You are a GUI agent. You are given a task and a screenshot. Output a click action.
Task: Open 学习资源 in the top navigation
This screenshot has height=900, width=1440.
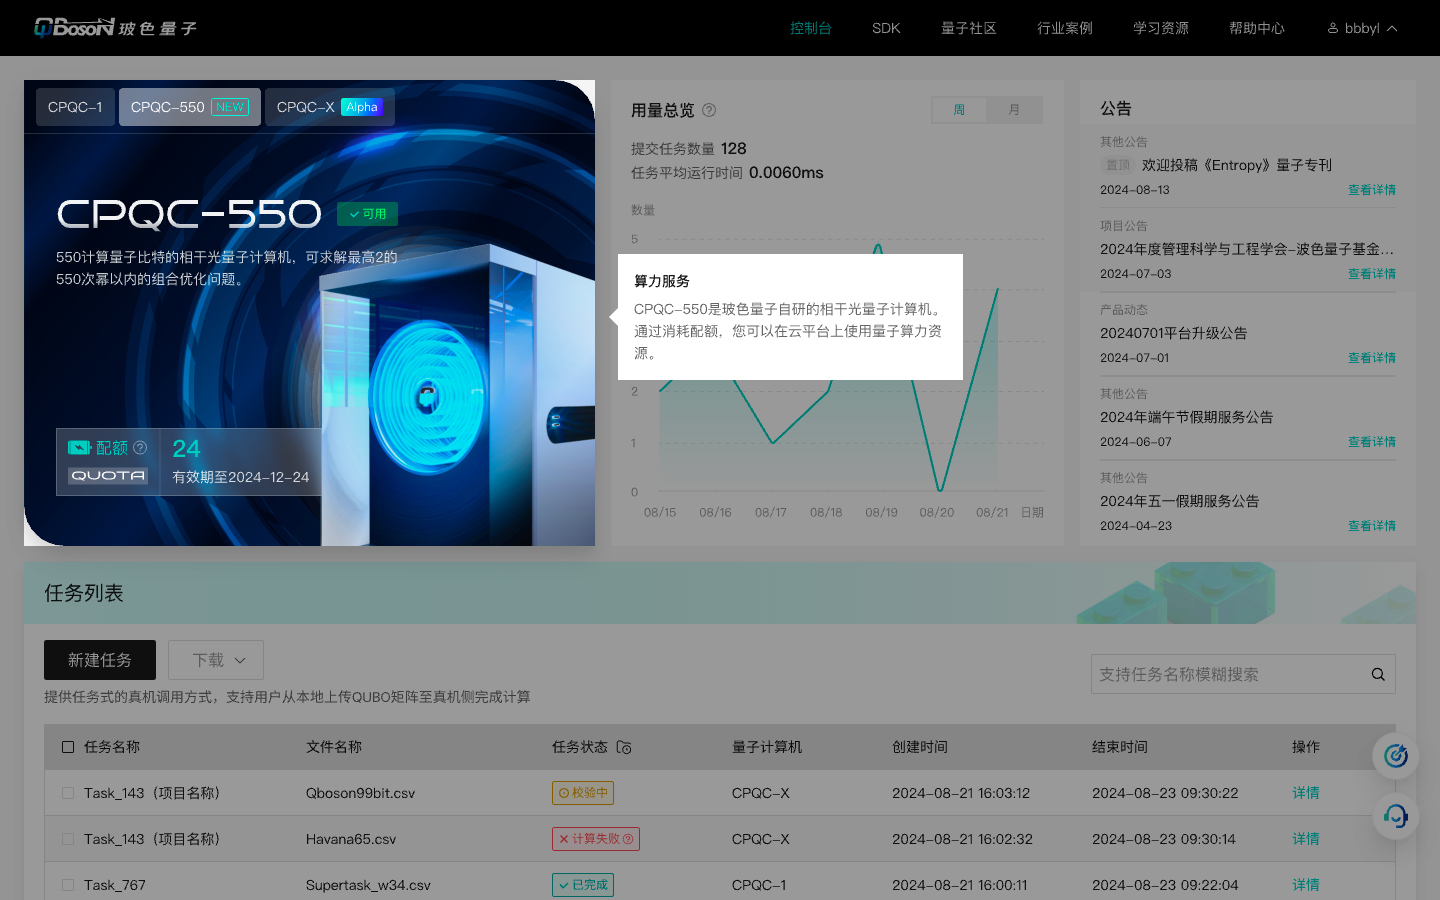coord(1161,28)
